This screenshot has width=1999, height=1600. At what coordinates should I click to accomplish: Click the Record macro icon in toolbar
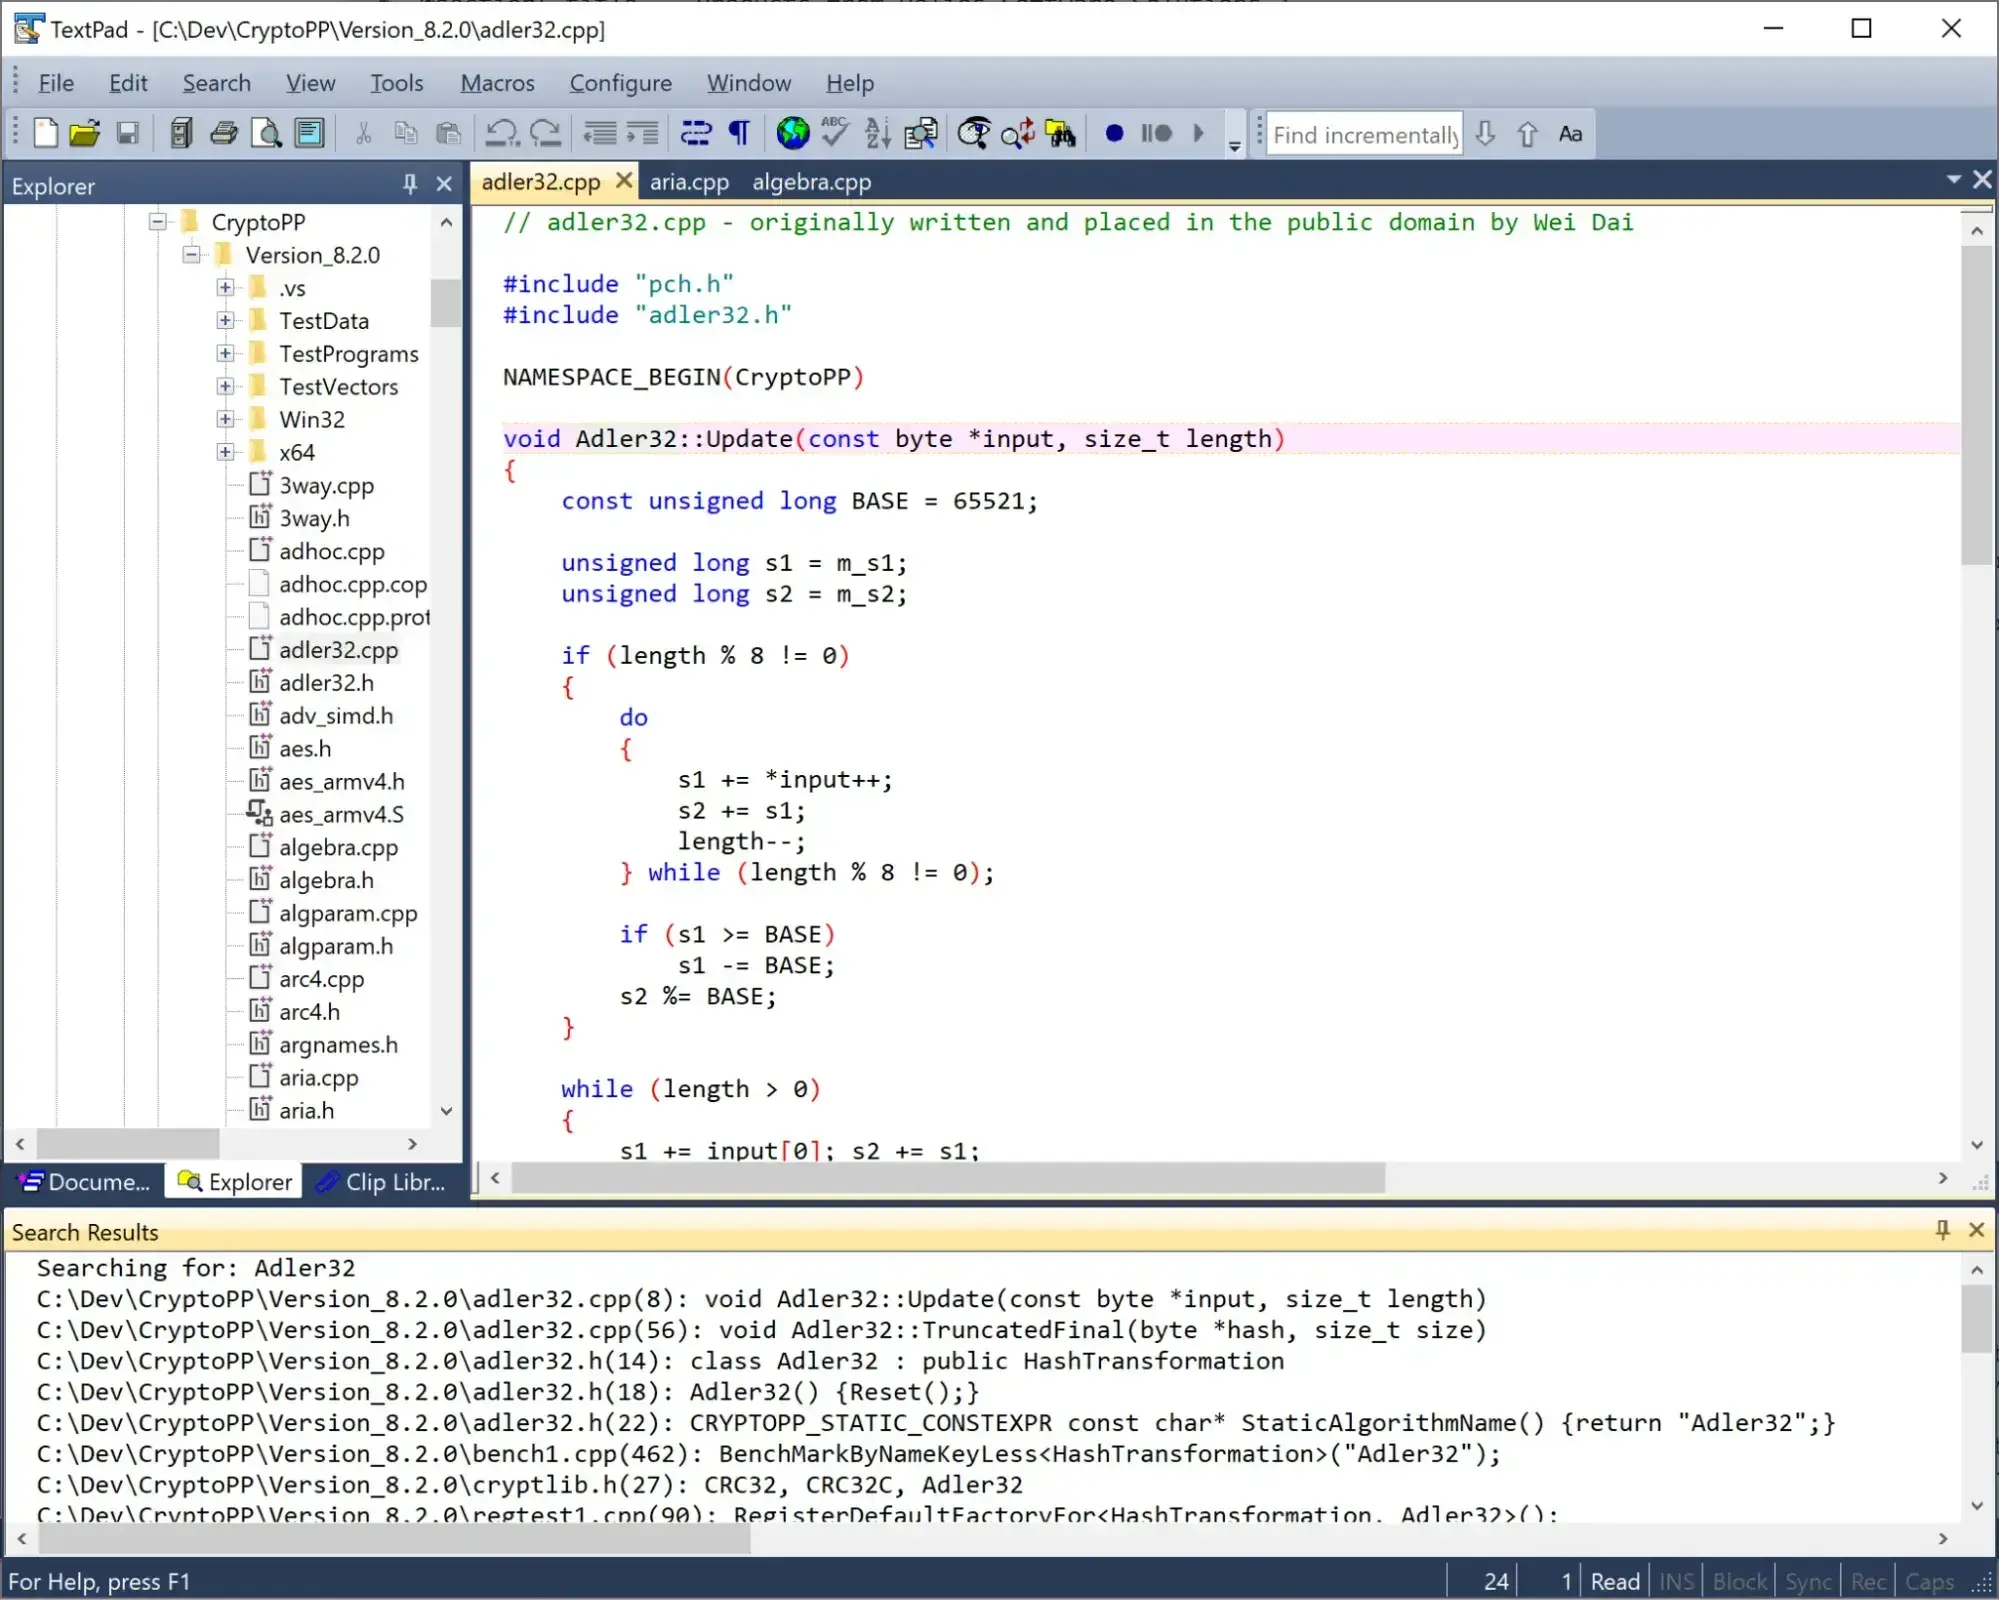pos(1115,134)
